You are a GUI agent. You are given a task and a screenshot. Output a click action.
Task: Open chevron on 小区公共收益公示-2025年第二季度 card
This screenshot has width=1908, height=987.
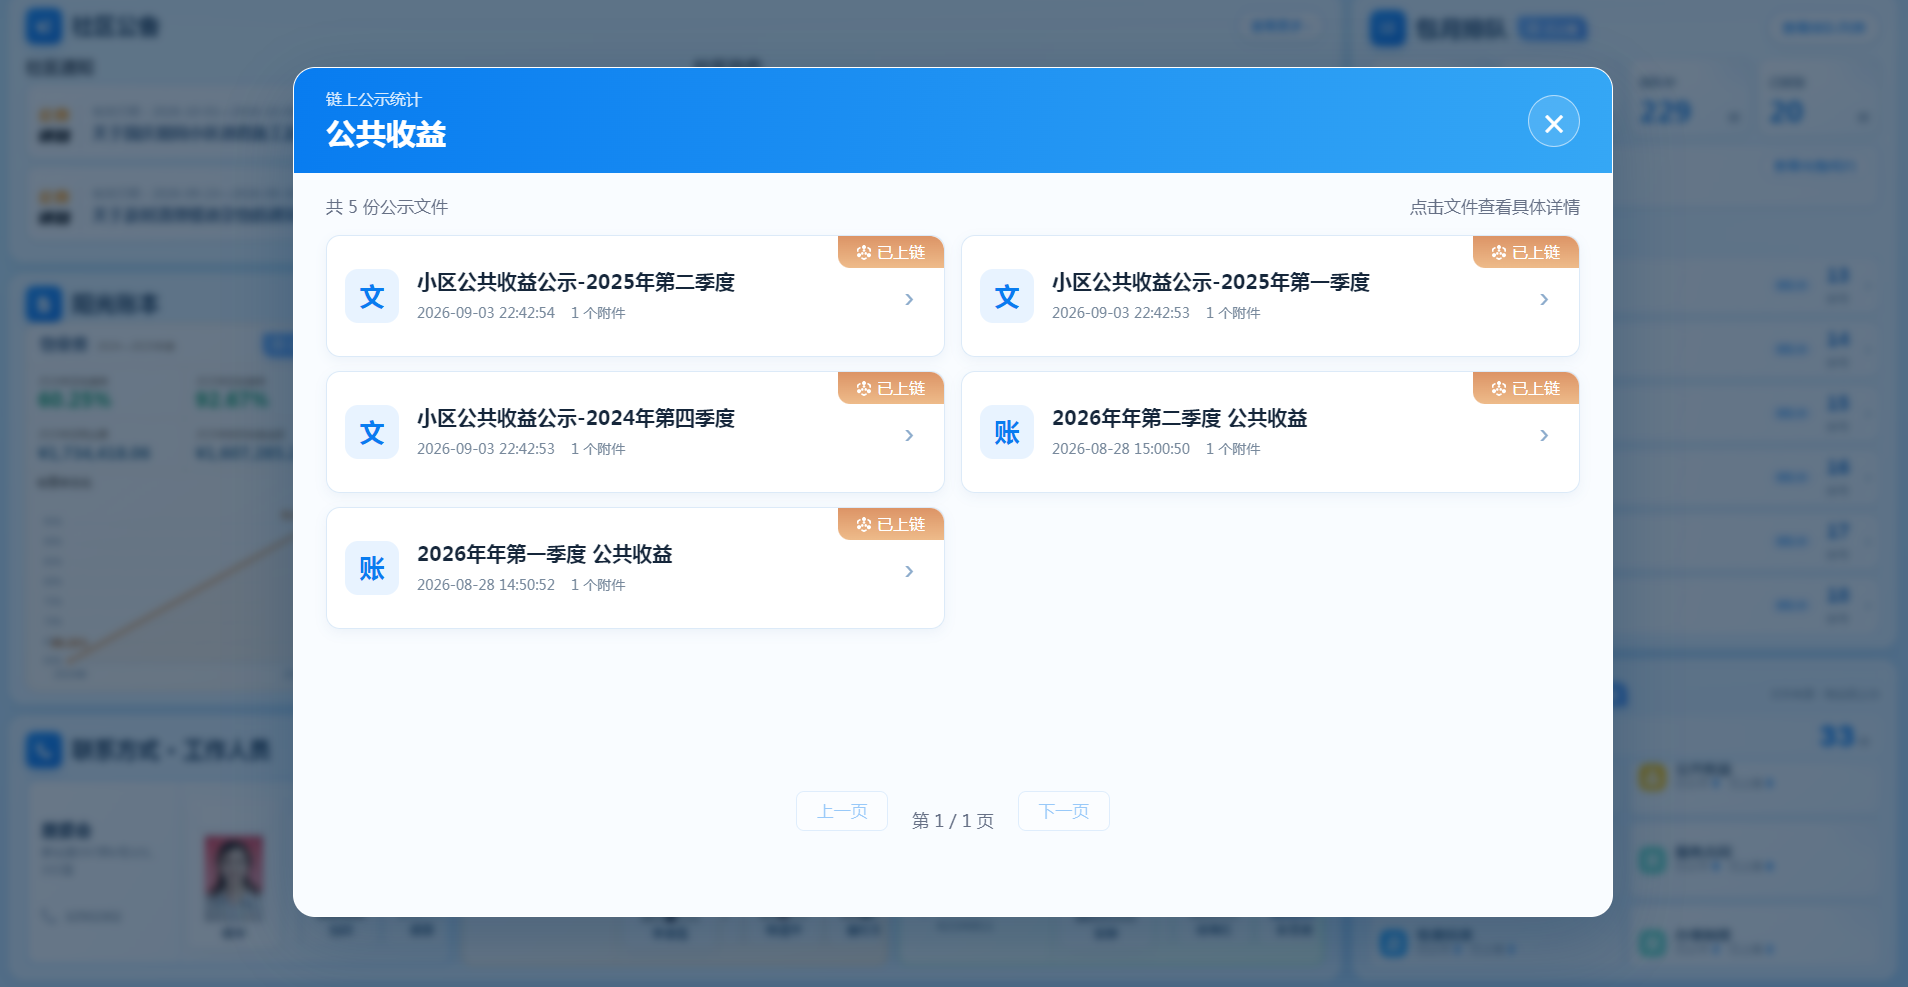pos(909,299)
